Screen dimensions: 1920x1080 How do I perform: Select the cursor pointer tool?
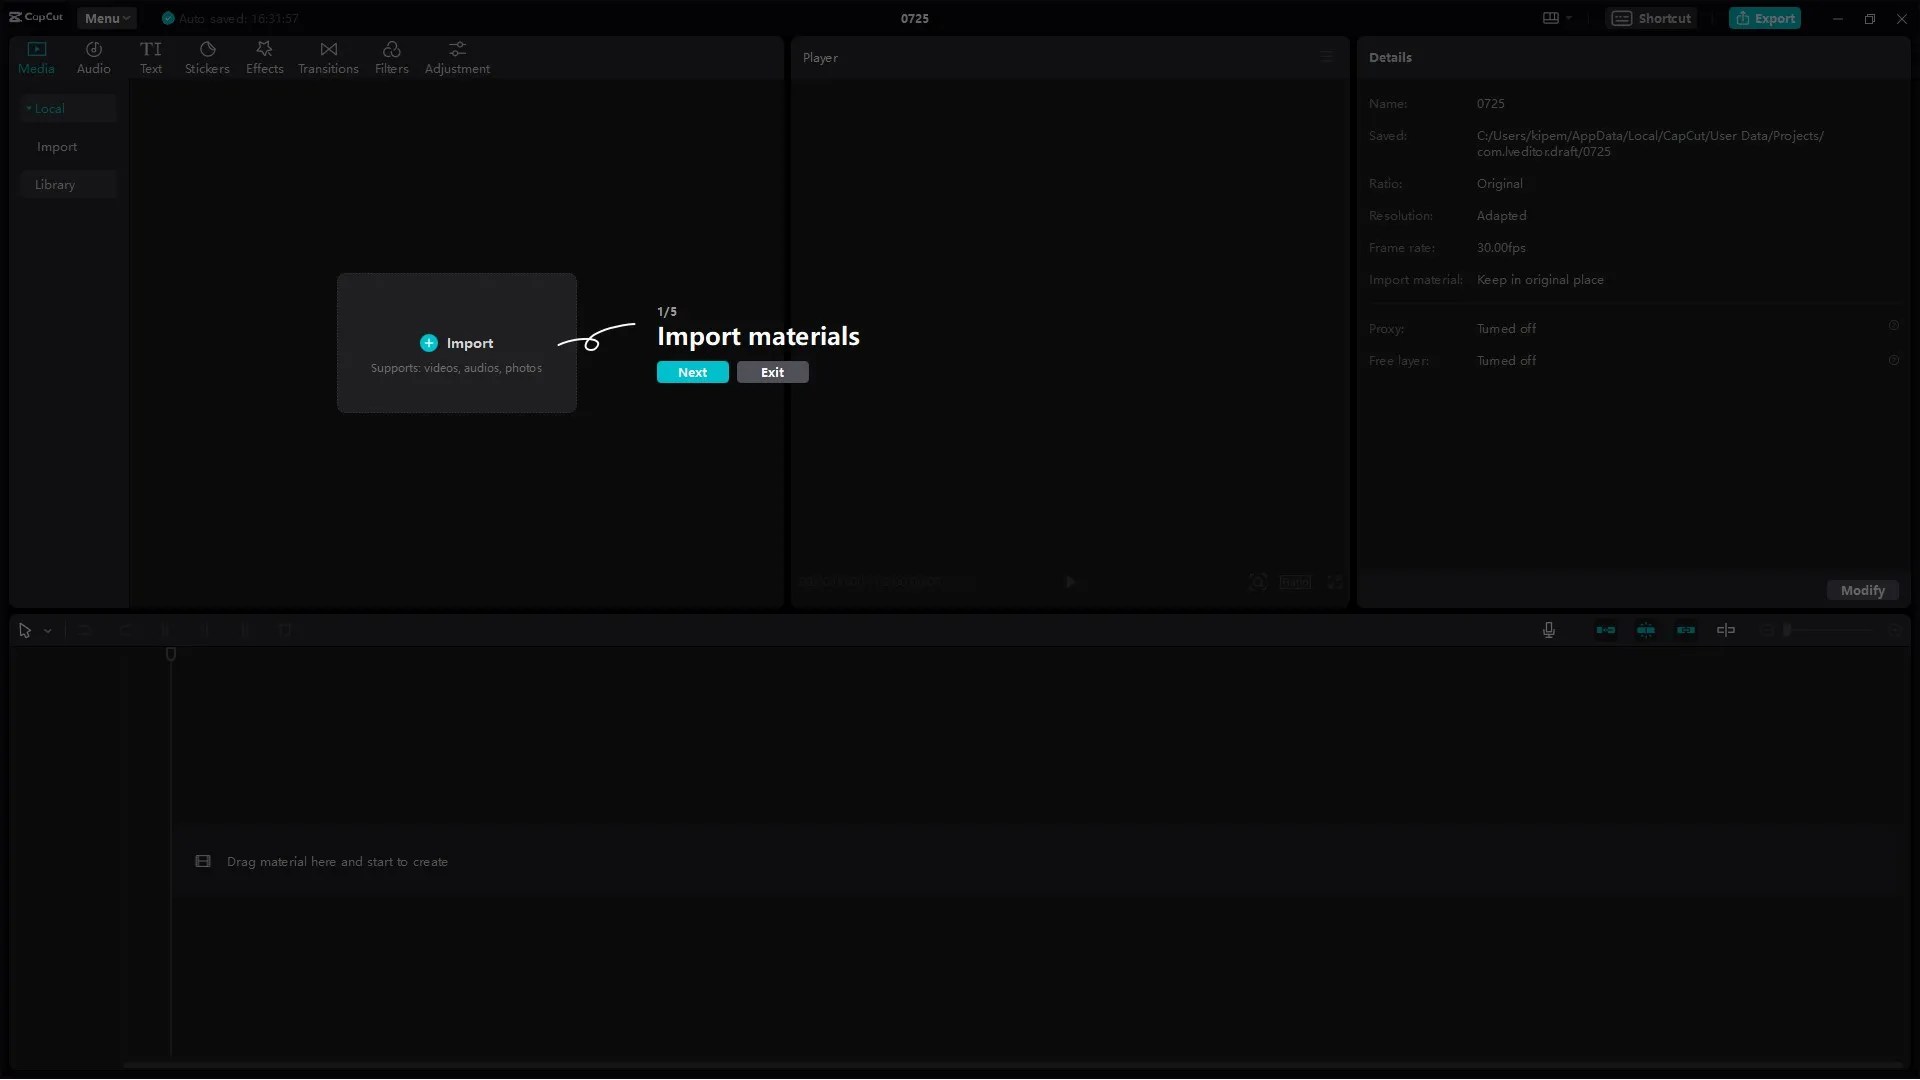(25, 631)
